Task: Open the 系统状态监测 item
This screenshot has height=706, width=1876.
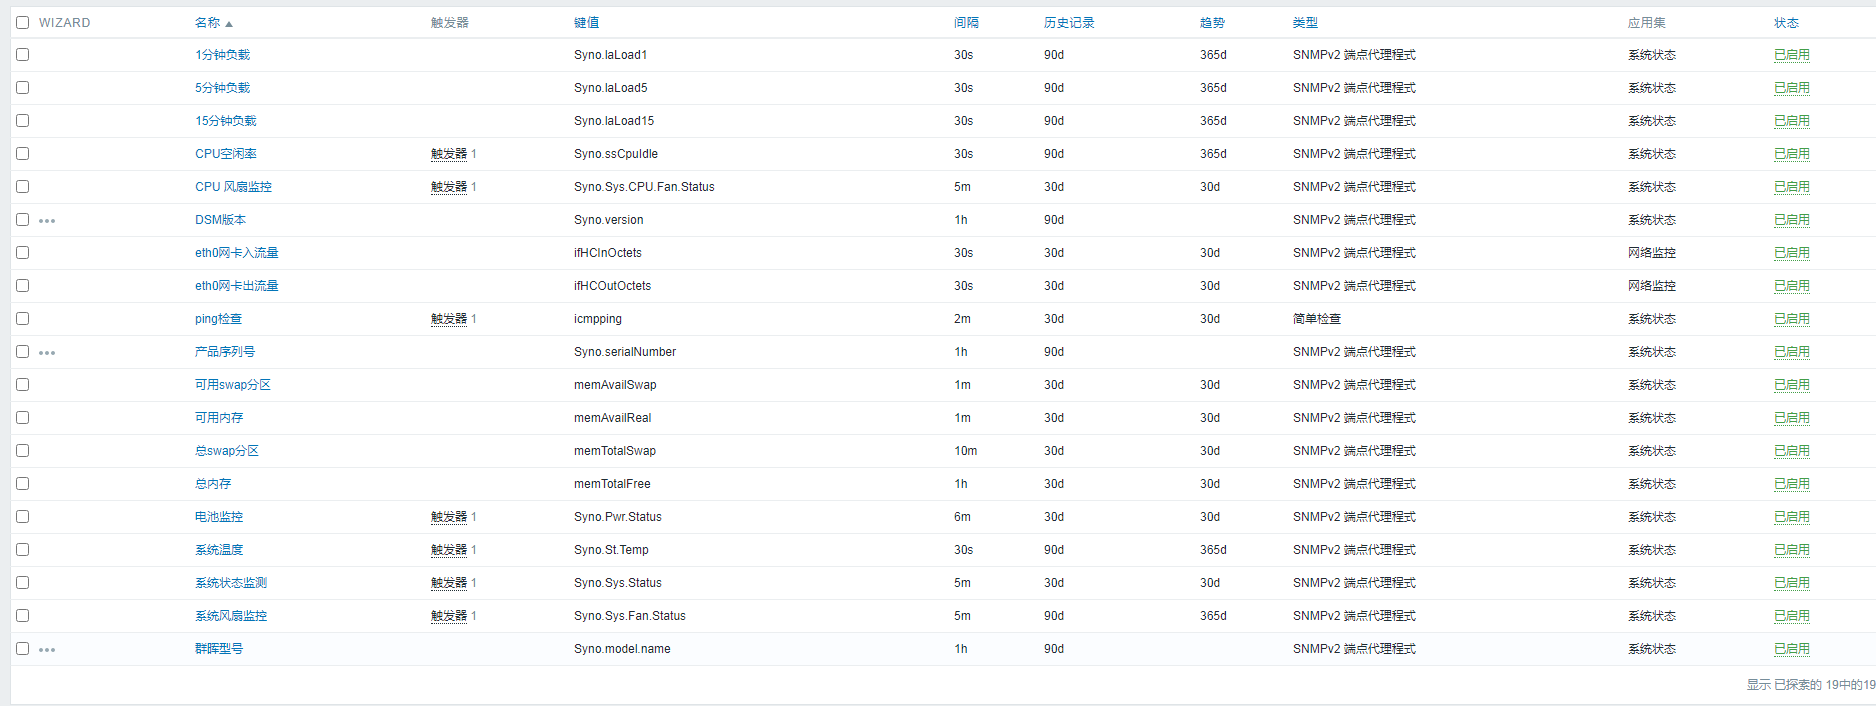Action: [230, 583]
